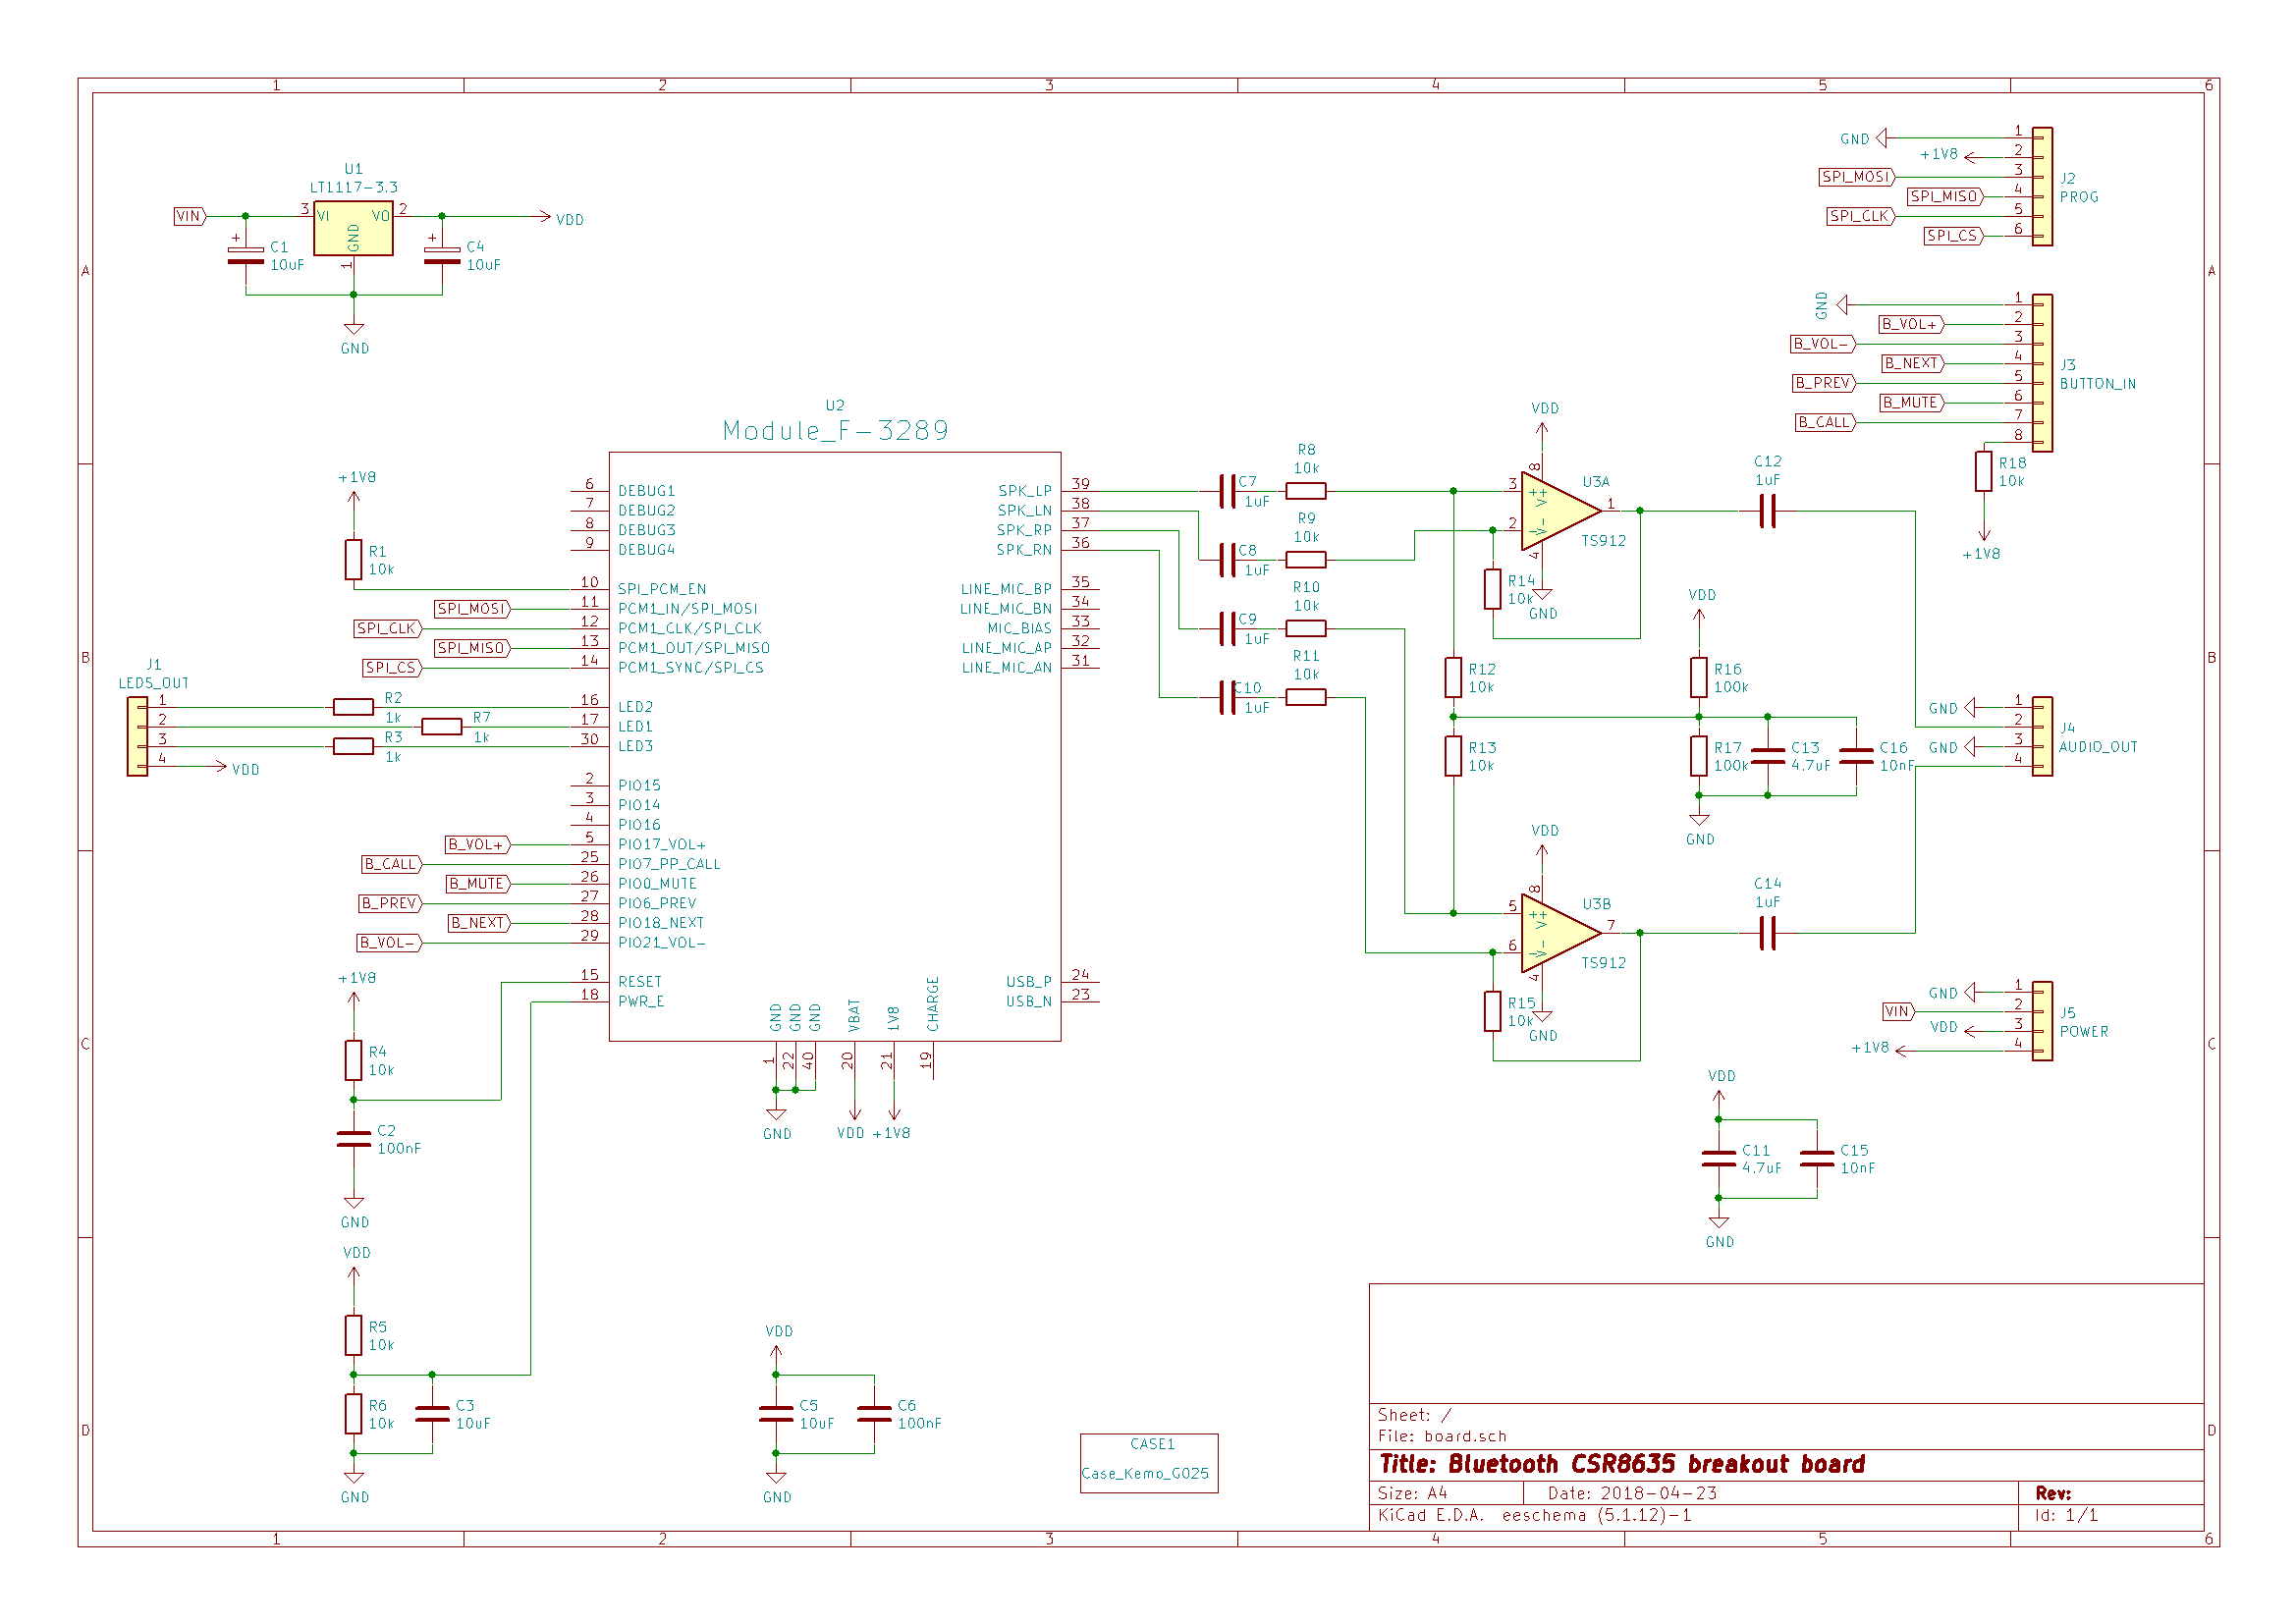Select resistor R18 10k symbol
This screenshot has width=2296, height=1623.
pyautogui.click(x=1984, y=472)
